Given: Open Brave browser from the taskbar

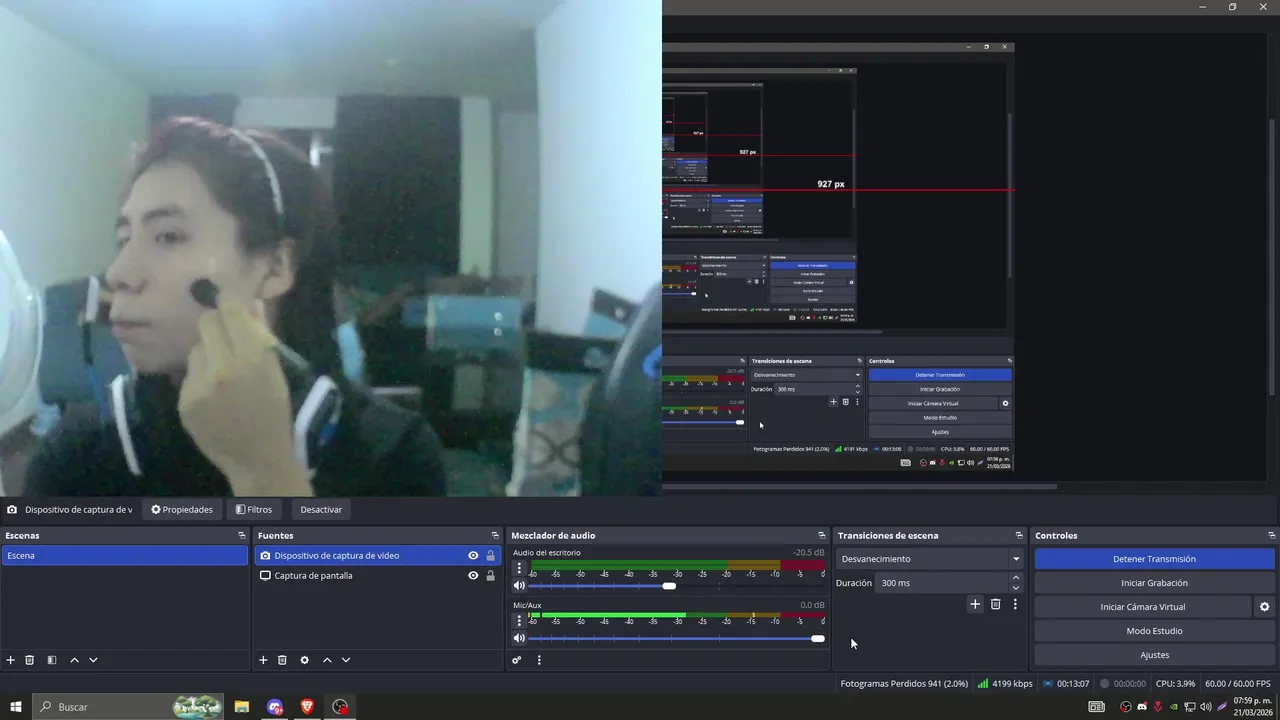Looking at the screenshot, I should 307,707.
